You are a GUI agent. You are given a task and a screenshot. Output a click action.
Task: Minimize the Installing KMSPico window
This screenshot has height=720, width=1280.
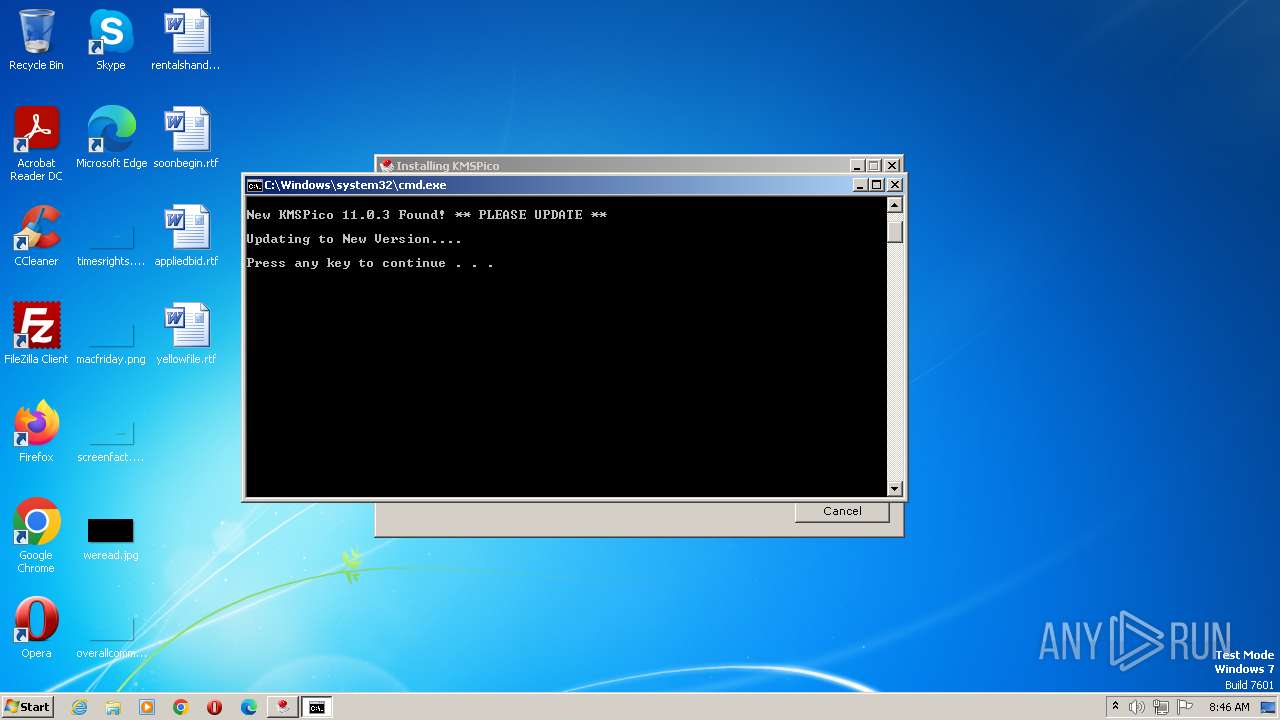[857, 166]
